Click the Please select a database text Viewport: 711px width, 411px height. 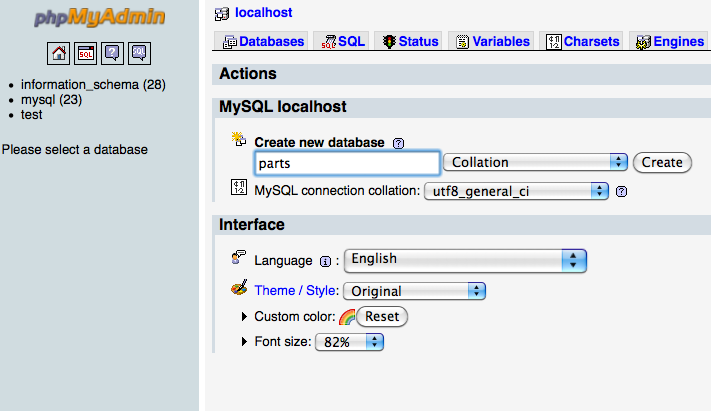coord(74,149)
